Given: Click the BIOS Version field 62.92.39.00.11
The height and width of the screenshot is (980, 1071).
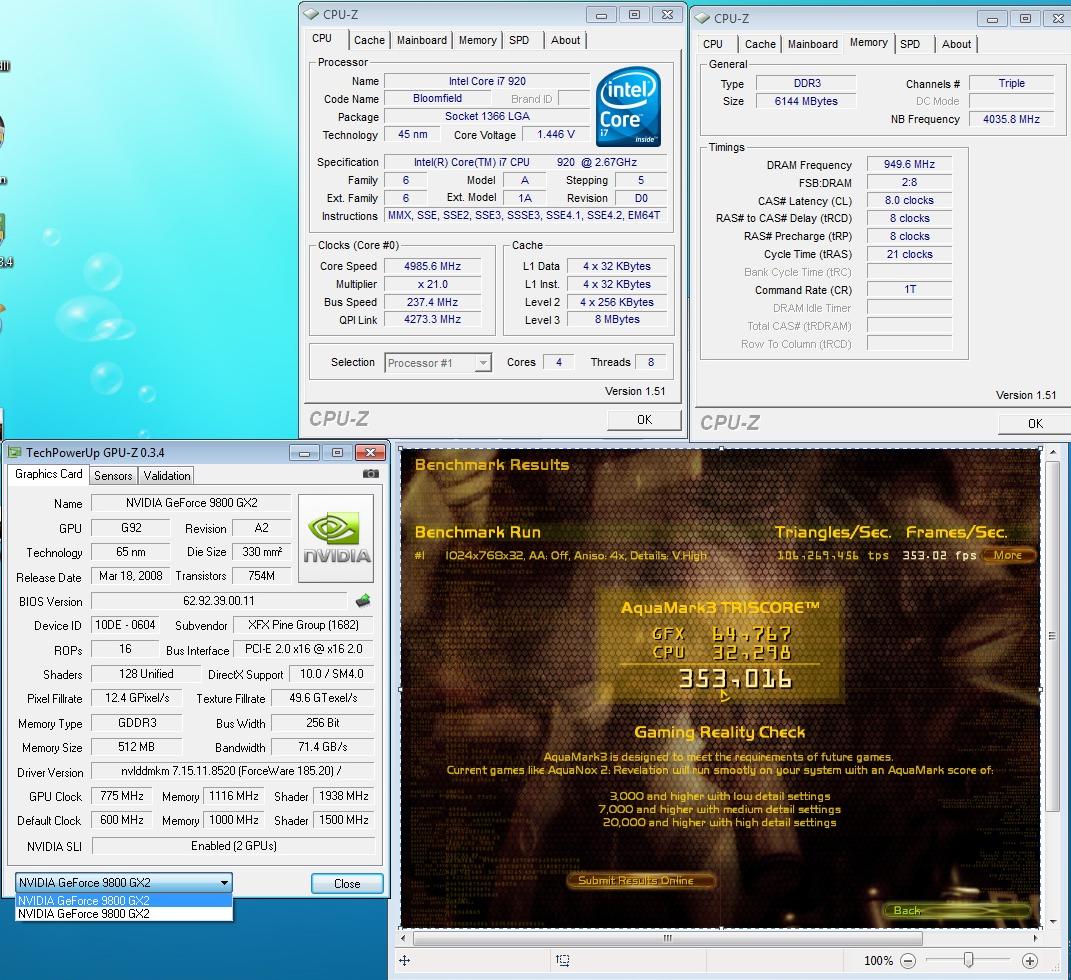Looking at the screenshot, I should 219,601.
